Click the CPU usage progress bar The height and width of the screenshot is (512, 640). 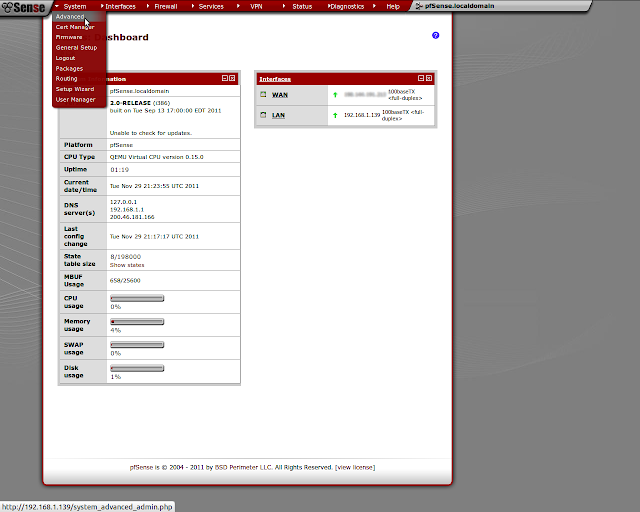tap(137, 298)
